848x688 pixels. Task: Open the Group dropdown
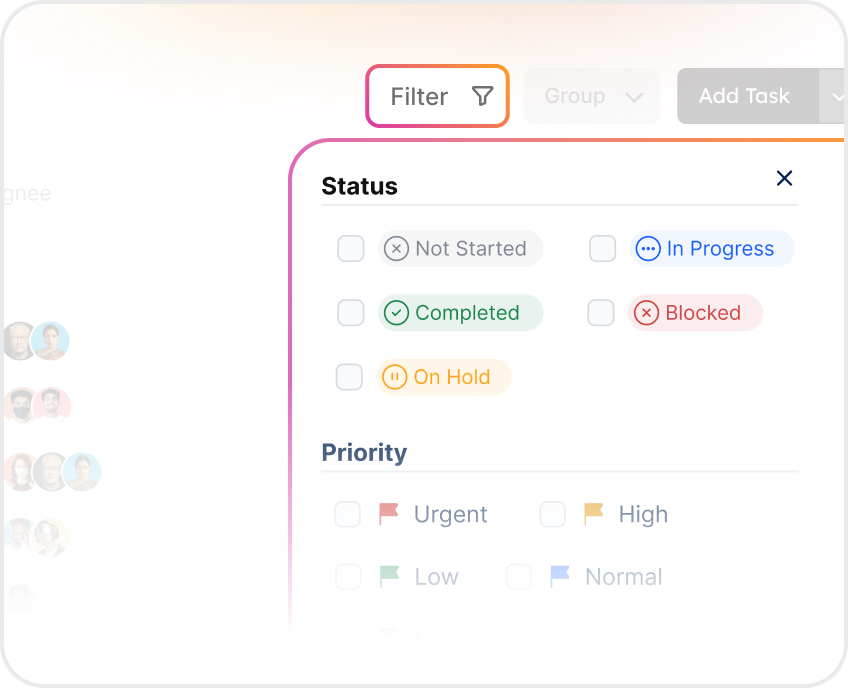(x=592, y=96)
